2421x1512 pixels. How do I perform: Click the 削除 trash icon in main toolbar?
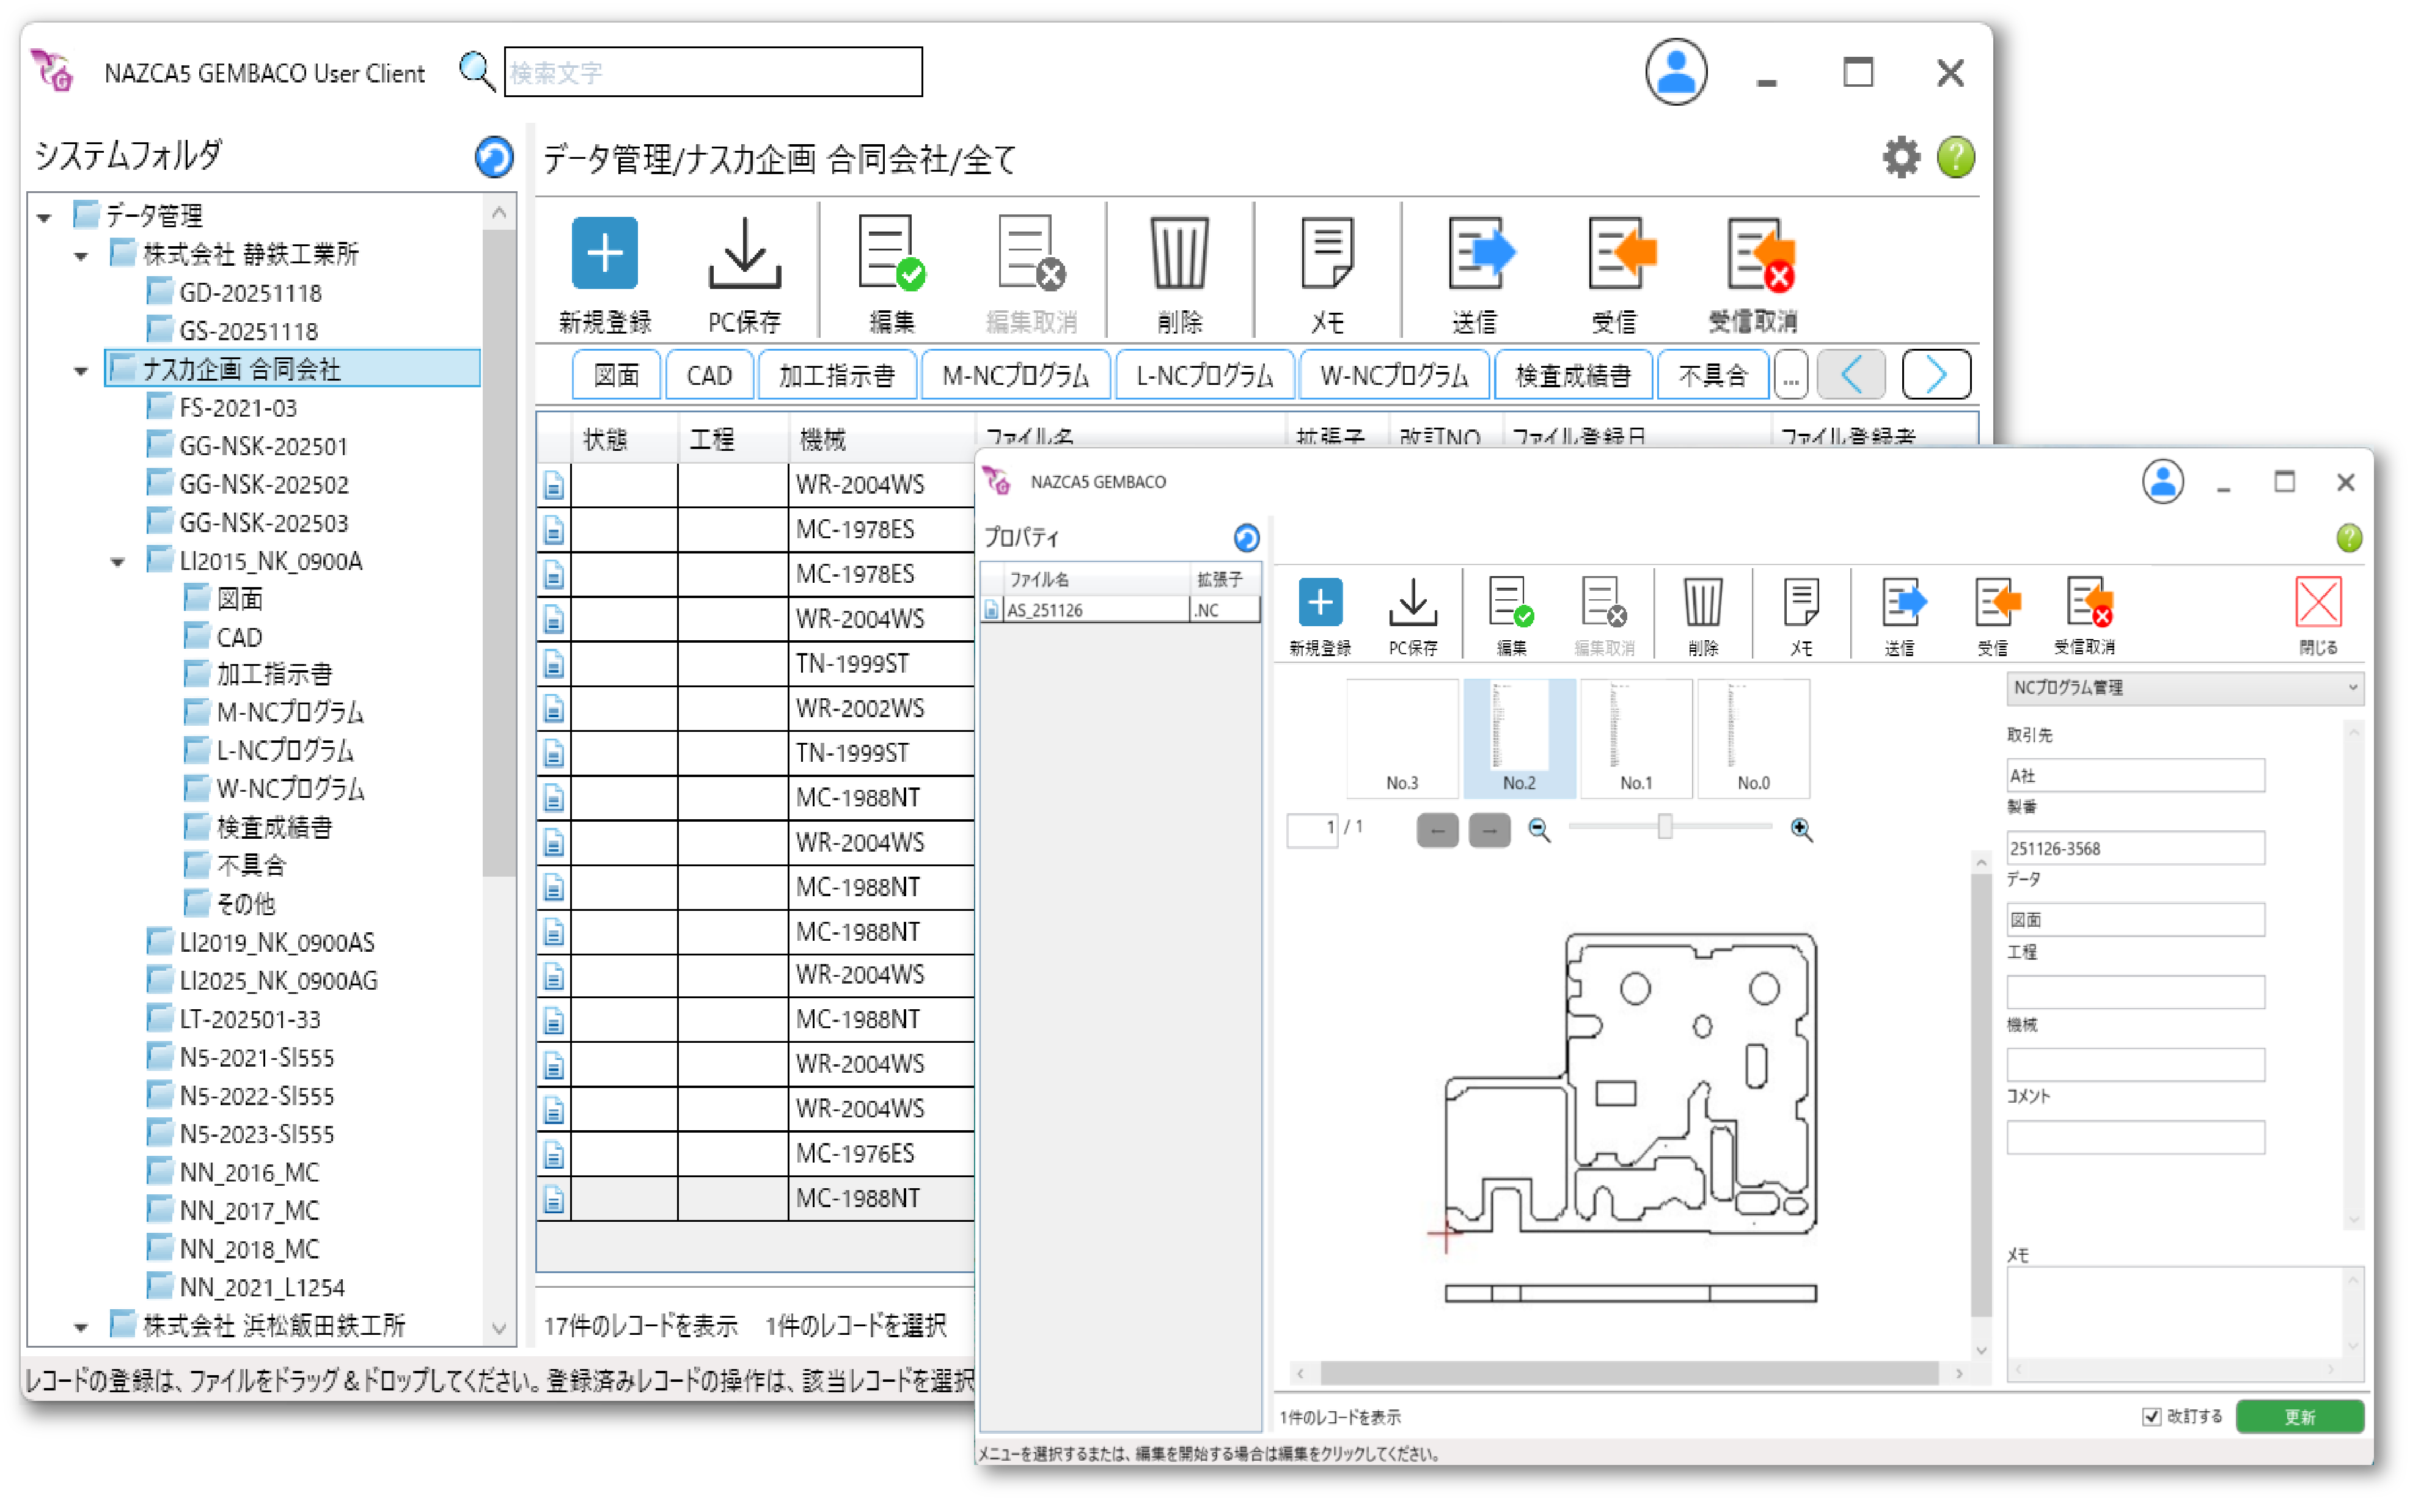tap(1180, 253)
